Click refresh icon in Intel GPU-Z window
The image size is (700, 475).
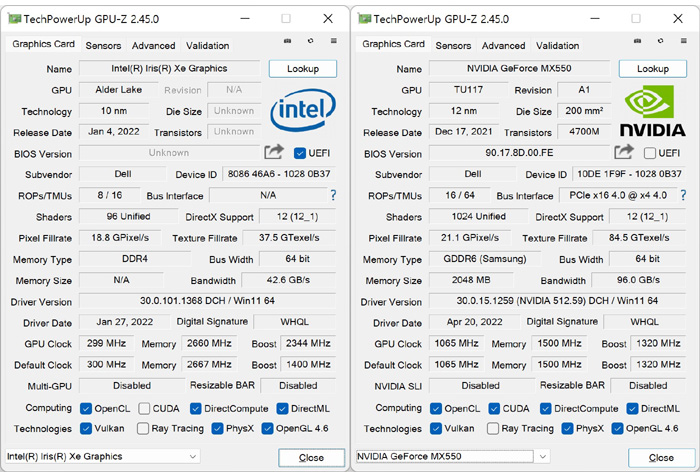point(310,41)
